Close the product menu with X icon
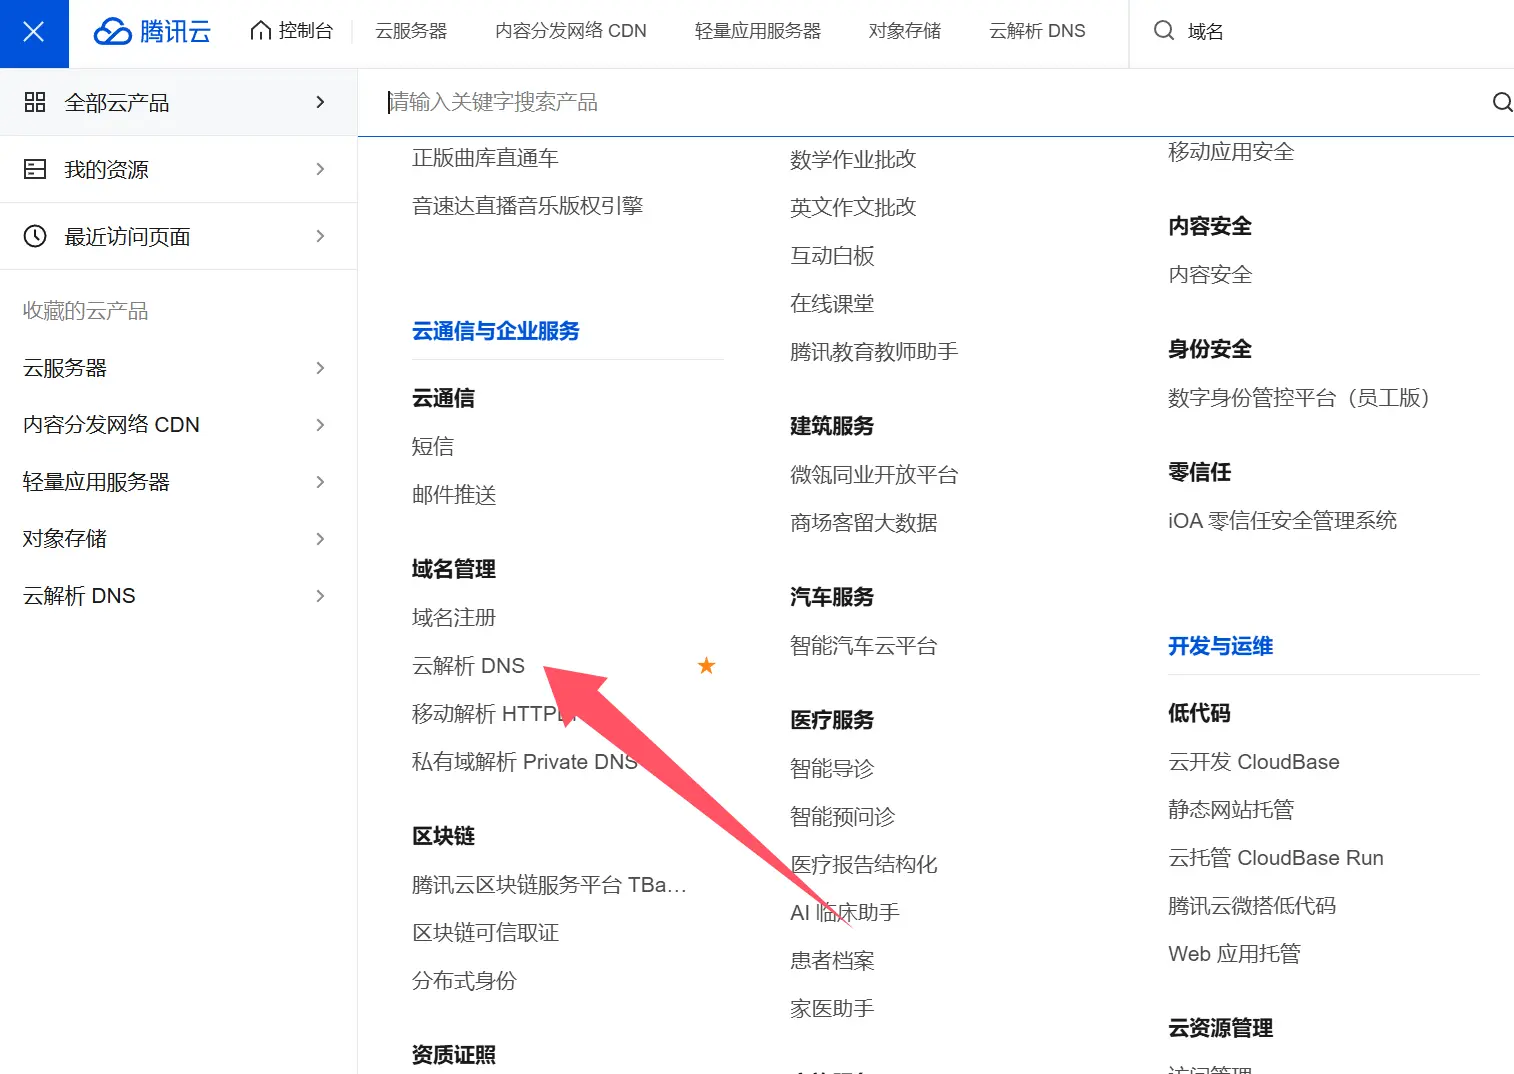This screenshot has height=1074, width=1514. (x=33, y=32)
